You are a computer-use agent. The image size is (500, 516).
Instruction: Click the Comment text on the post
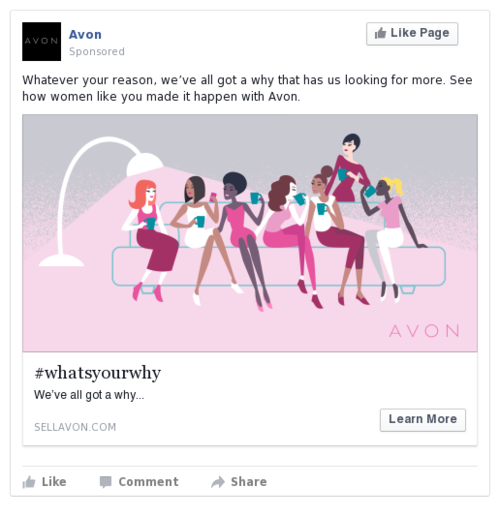148,482
